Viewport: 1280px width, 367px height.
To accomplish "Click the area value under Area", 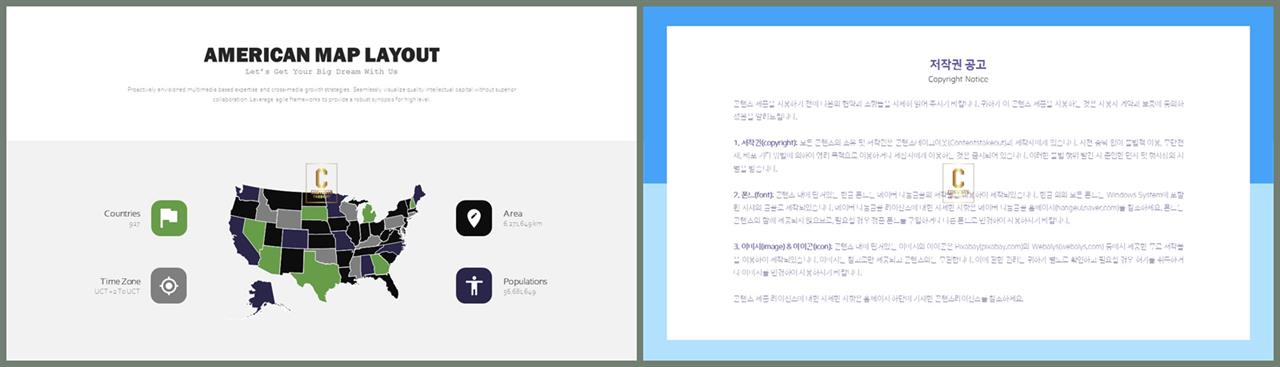I will pyautogui.click(x=523, y=224).
